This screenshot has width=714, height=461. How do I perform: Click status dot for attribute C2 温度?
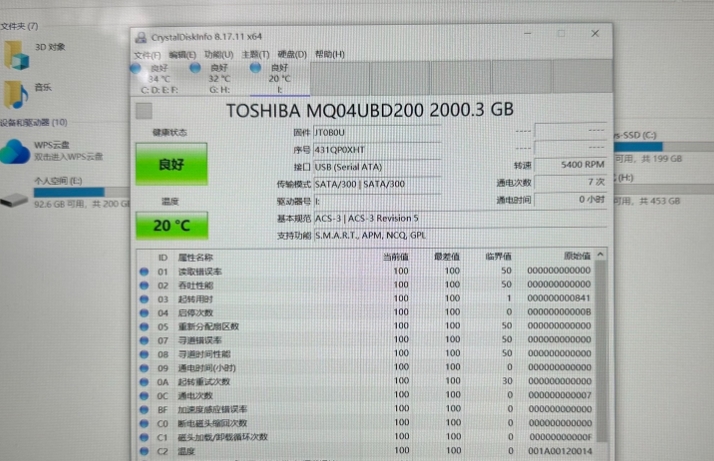[x=144, y=451]
